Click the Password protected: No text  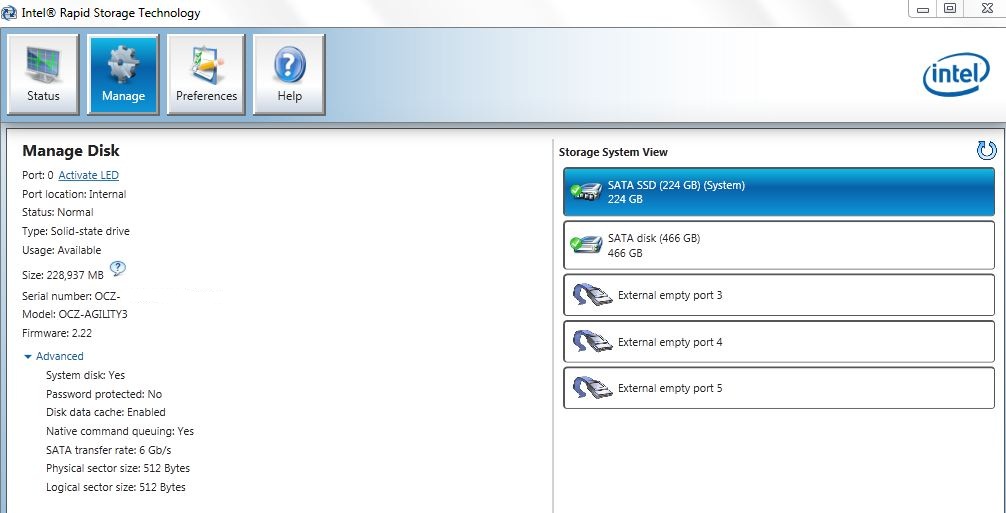click(x=104, y=394)
